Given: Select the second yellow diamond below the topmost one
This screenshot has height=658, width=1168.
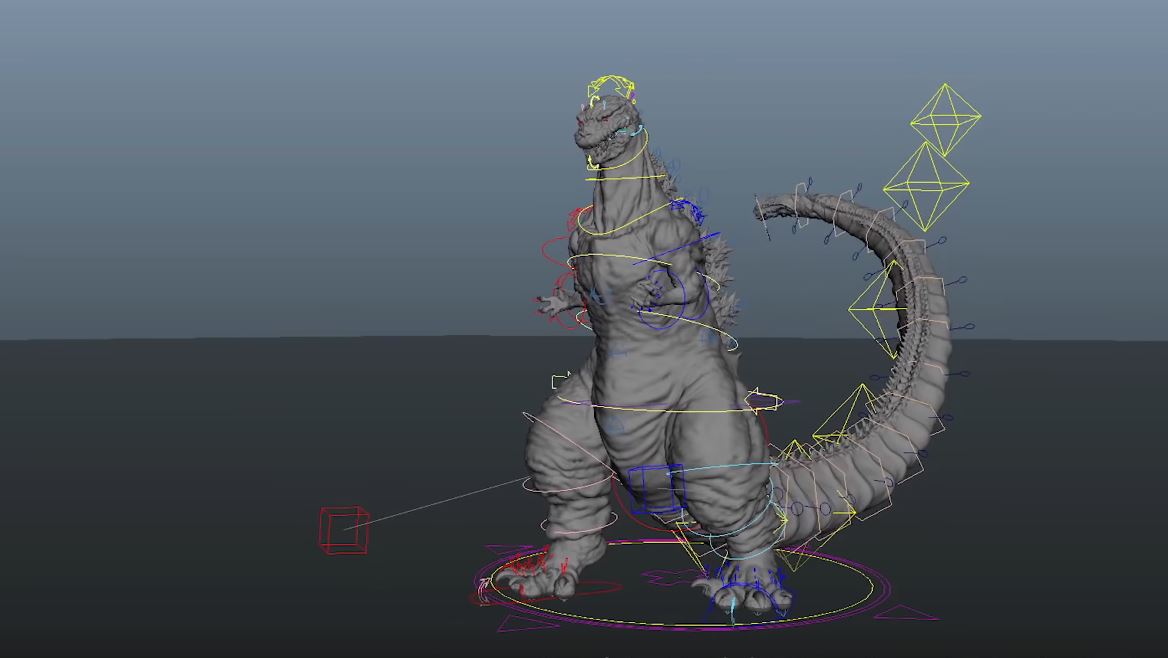Looking at the screenshot, I should 926,186.
